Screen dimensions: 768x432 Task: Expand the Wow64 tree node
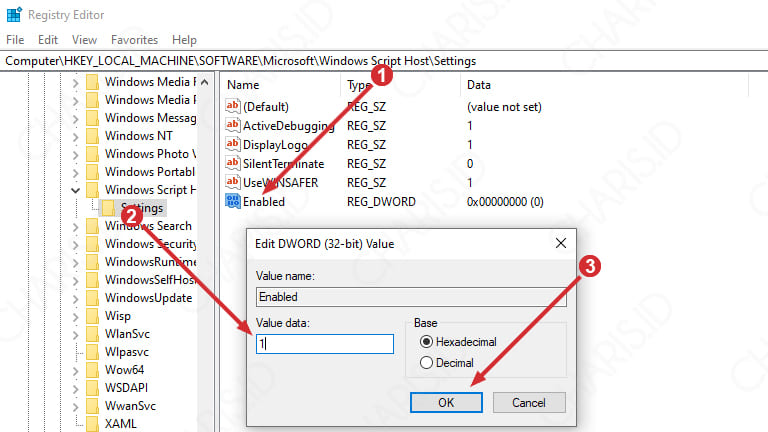pyautogui.click(x=75, y=370)
